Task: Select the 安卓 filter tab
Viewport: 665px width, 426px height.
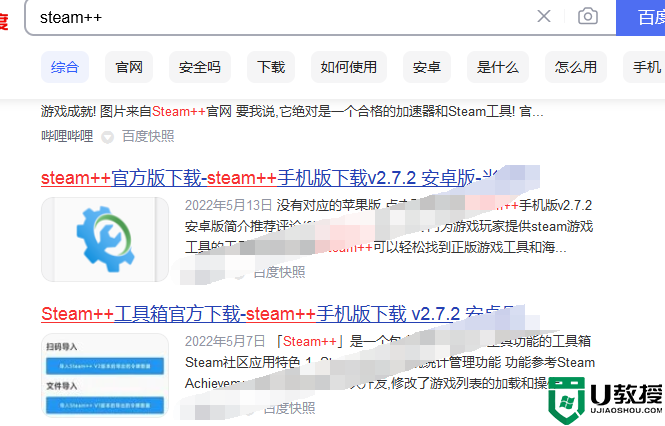Action: click(427, 67)
